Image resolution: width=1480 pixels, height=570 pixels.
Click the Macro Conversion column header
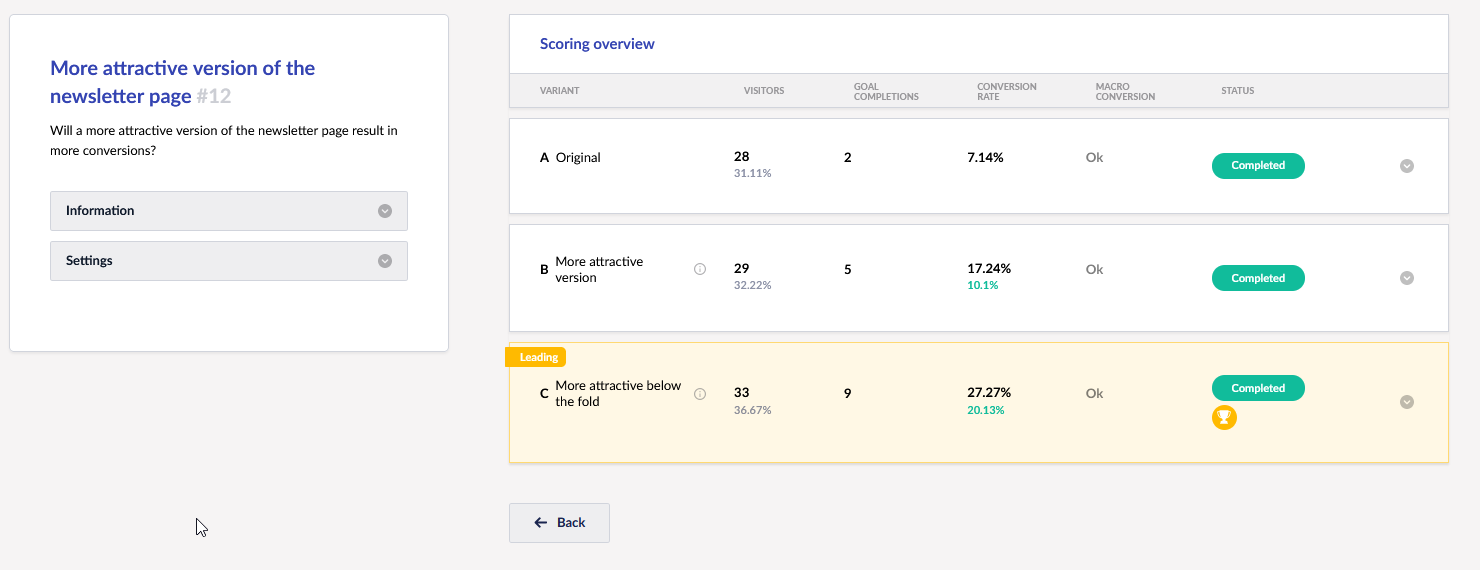[x=1124, y=91]
